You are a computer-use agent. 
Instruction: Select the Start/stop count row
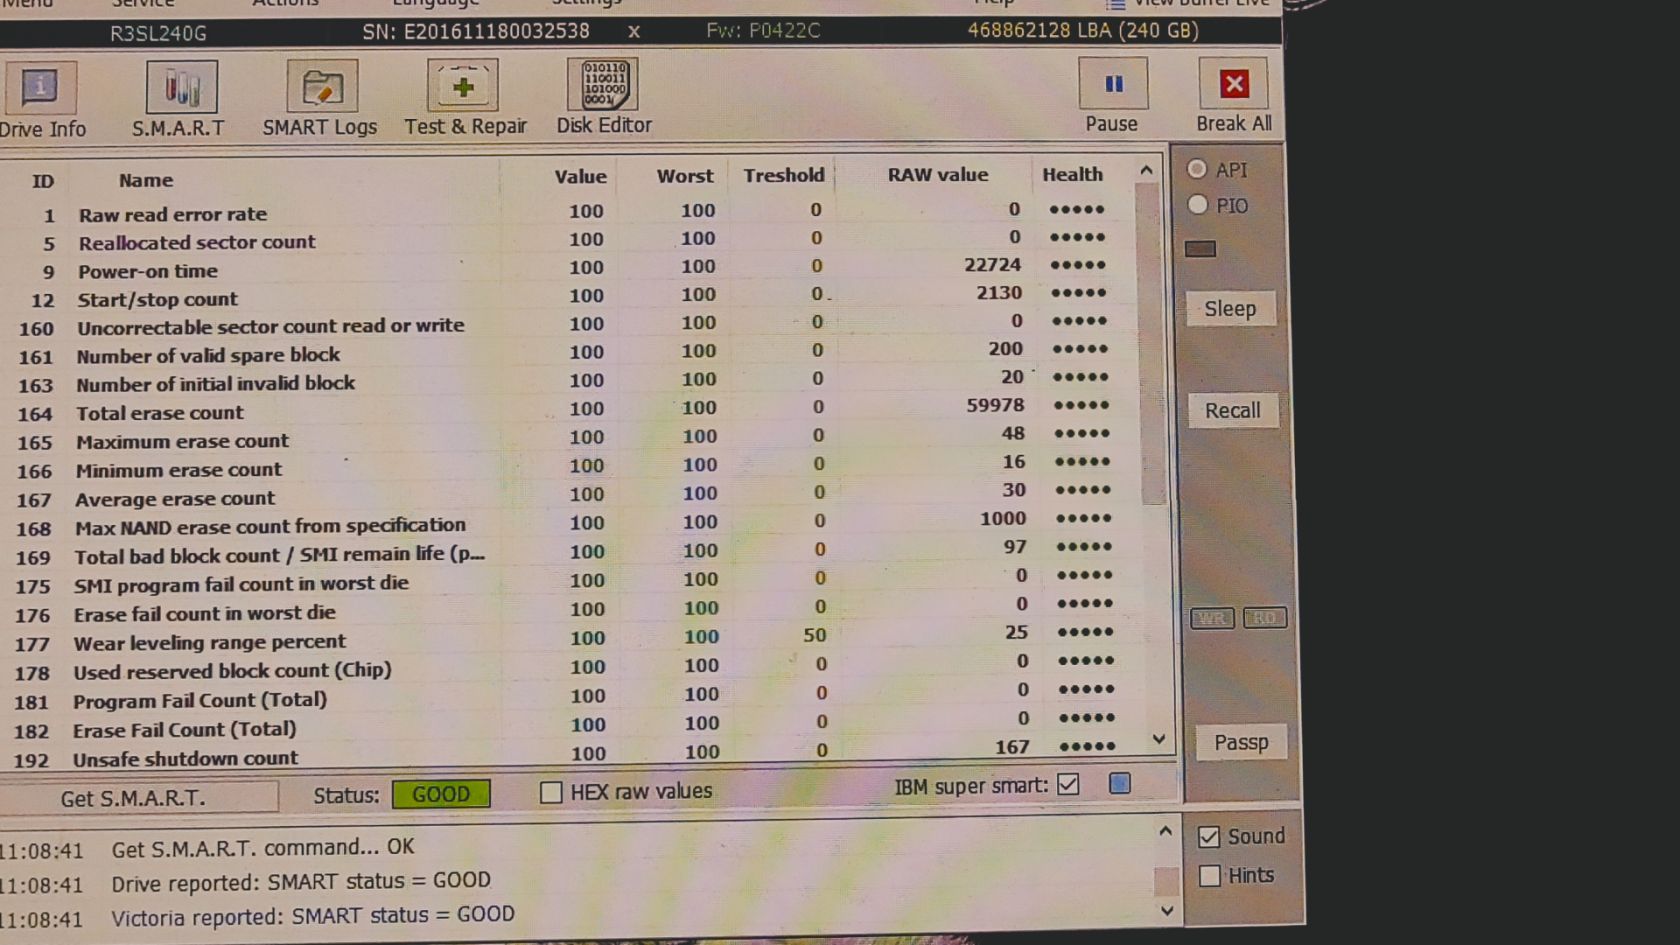(570, 296)
